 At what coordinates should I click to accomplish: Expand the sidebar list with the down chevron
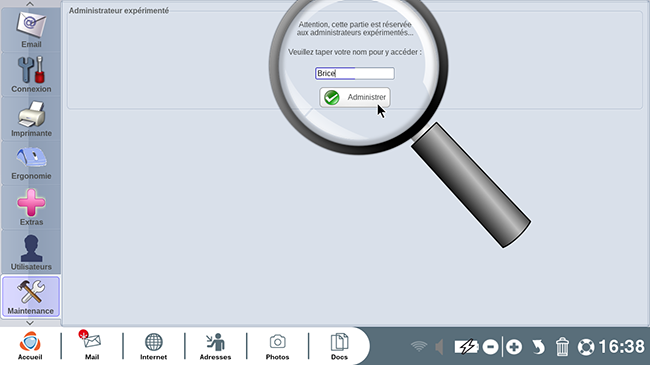coord(30,323)
